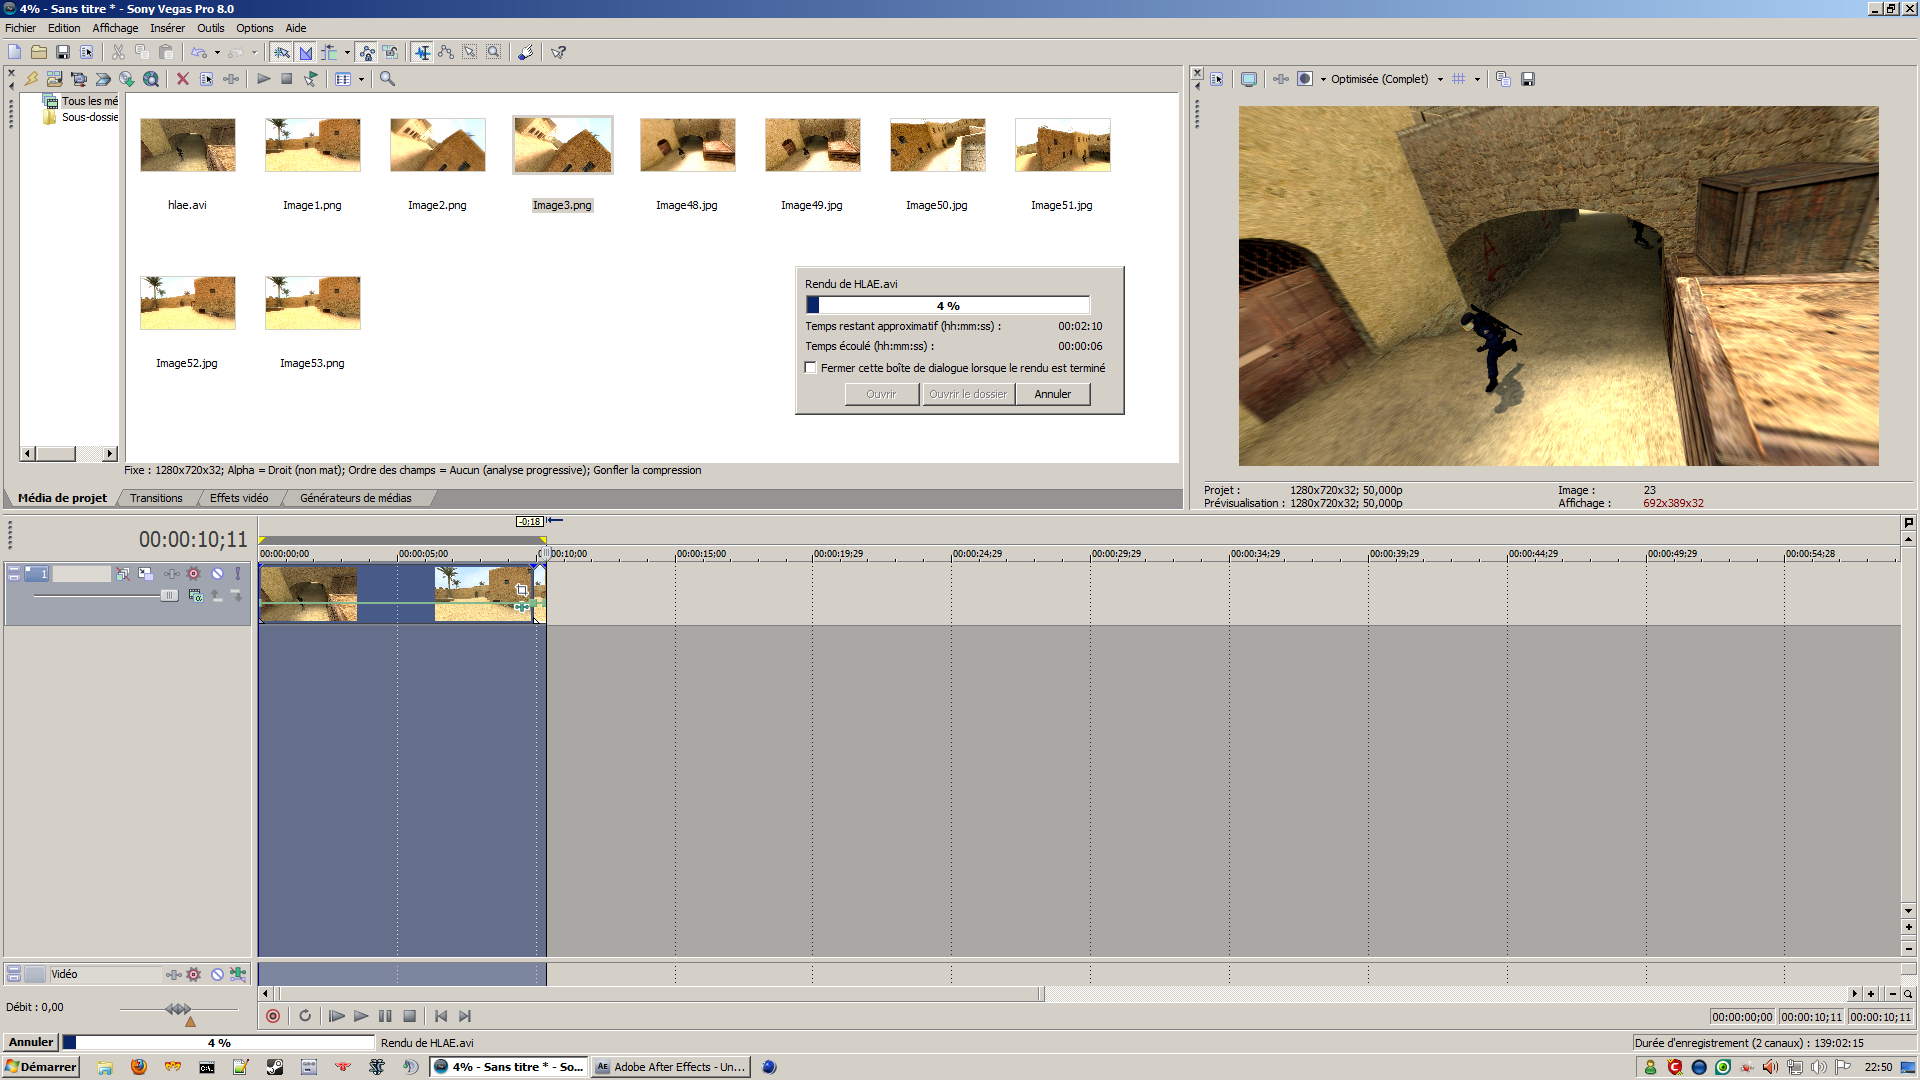Switch to the Transitions tab
Screen dimensions: 1920x1080
tap(156, 498)
